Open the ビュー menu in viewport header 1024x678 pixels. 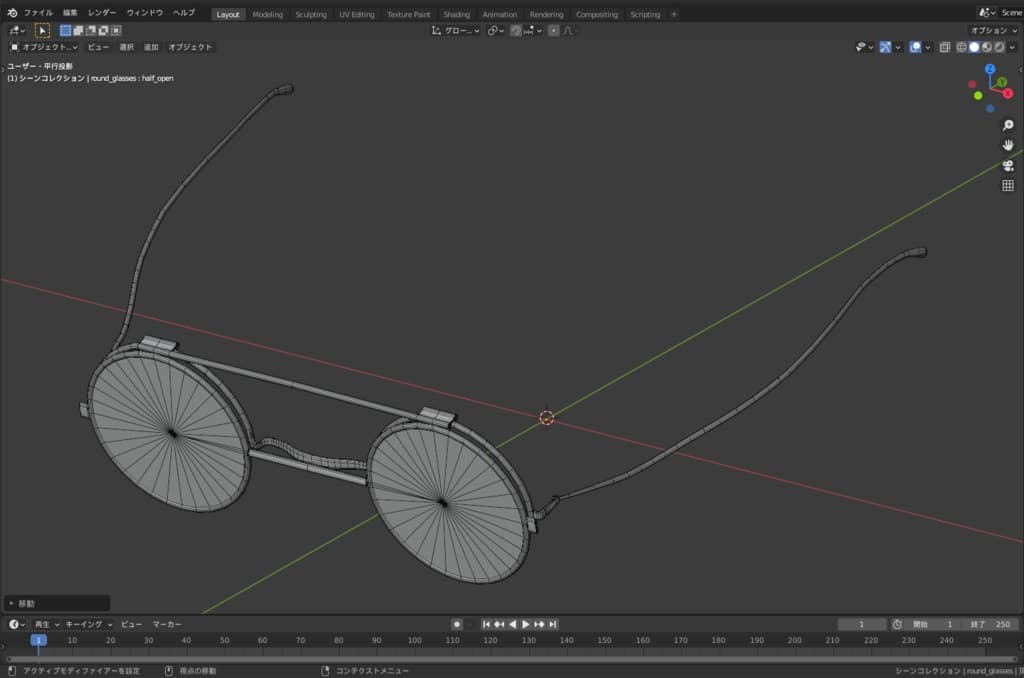click(x=98, y=47)
